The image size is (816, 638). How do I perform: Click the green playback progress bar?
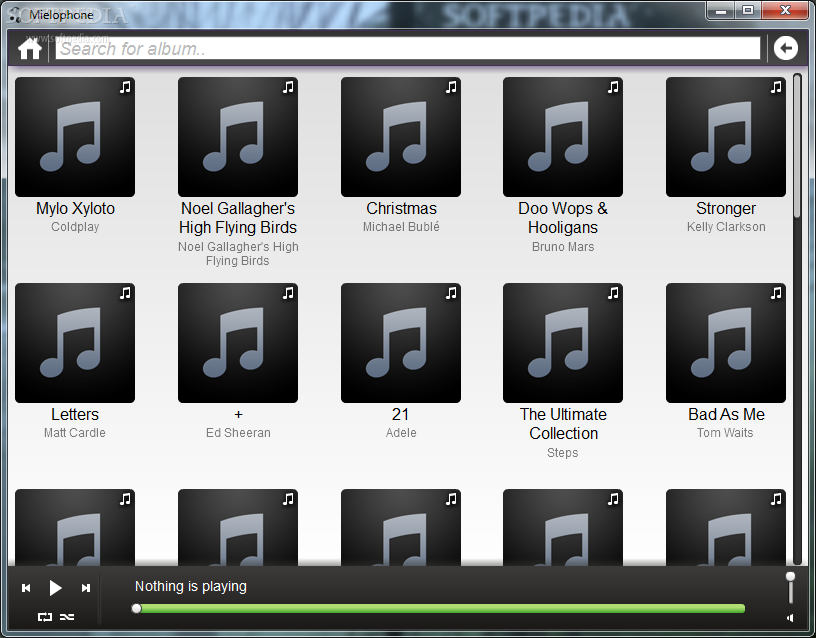coord(440,608)
